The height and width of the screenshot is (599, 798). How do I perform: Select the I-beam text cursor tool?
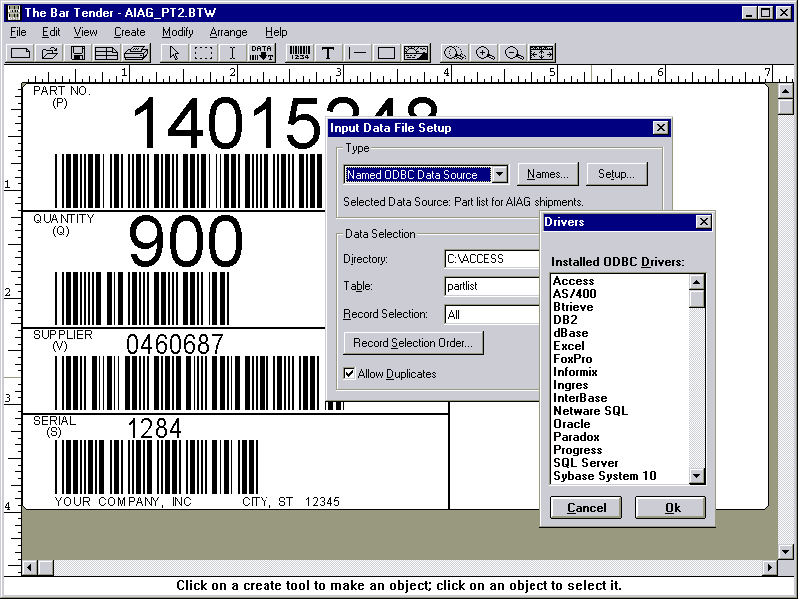point(232,53)
